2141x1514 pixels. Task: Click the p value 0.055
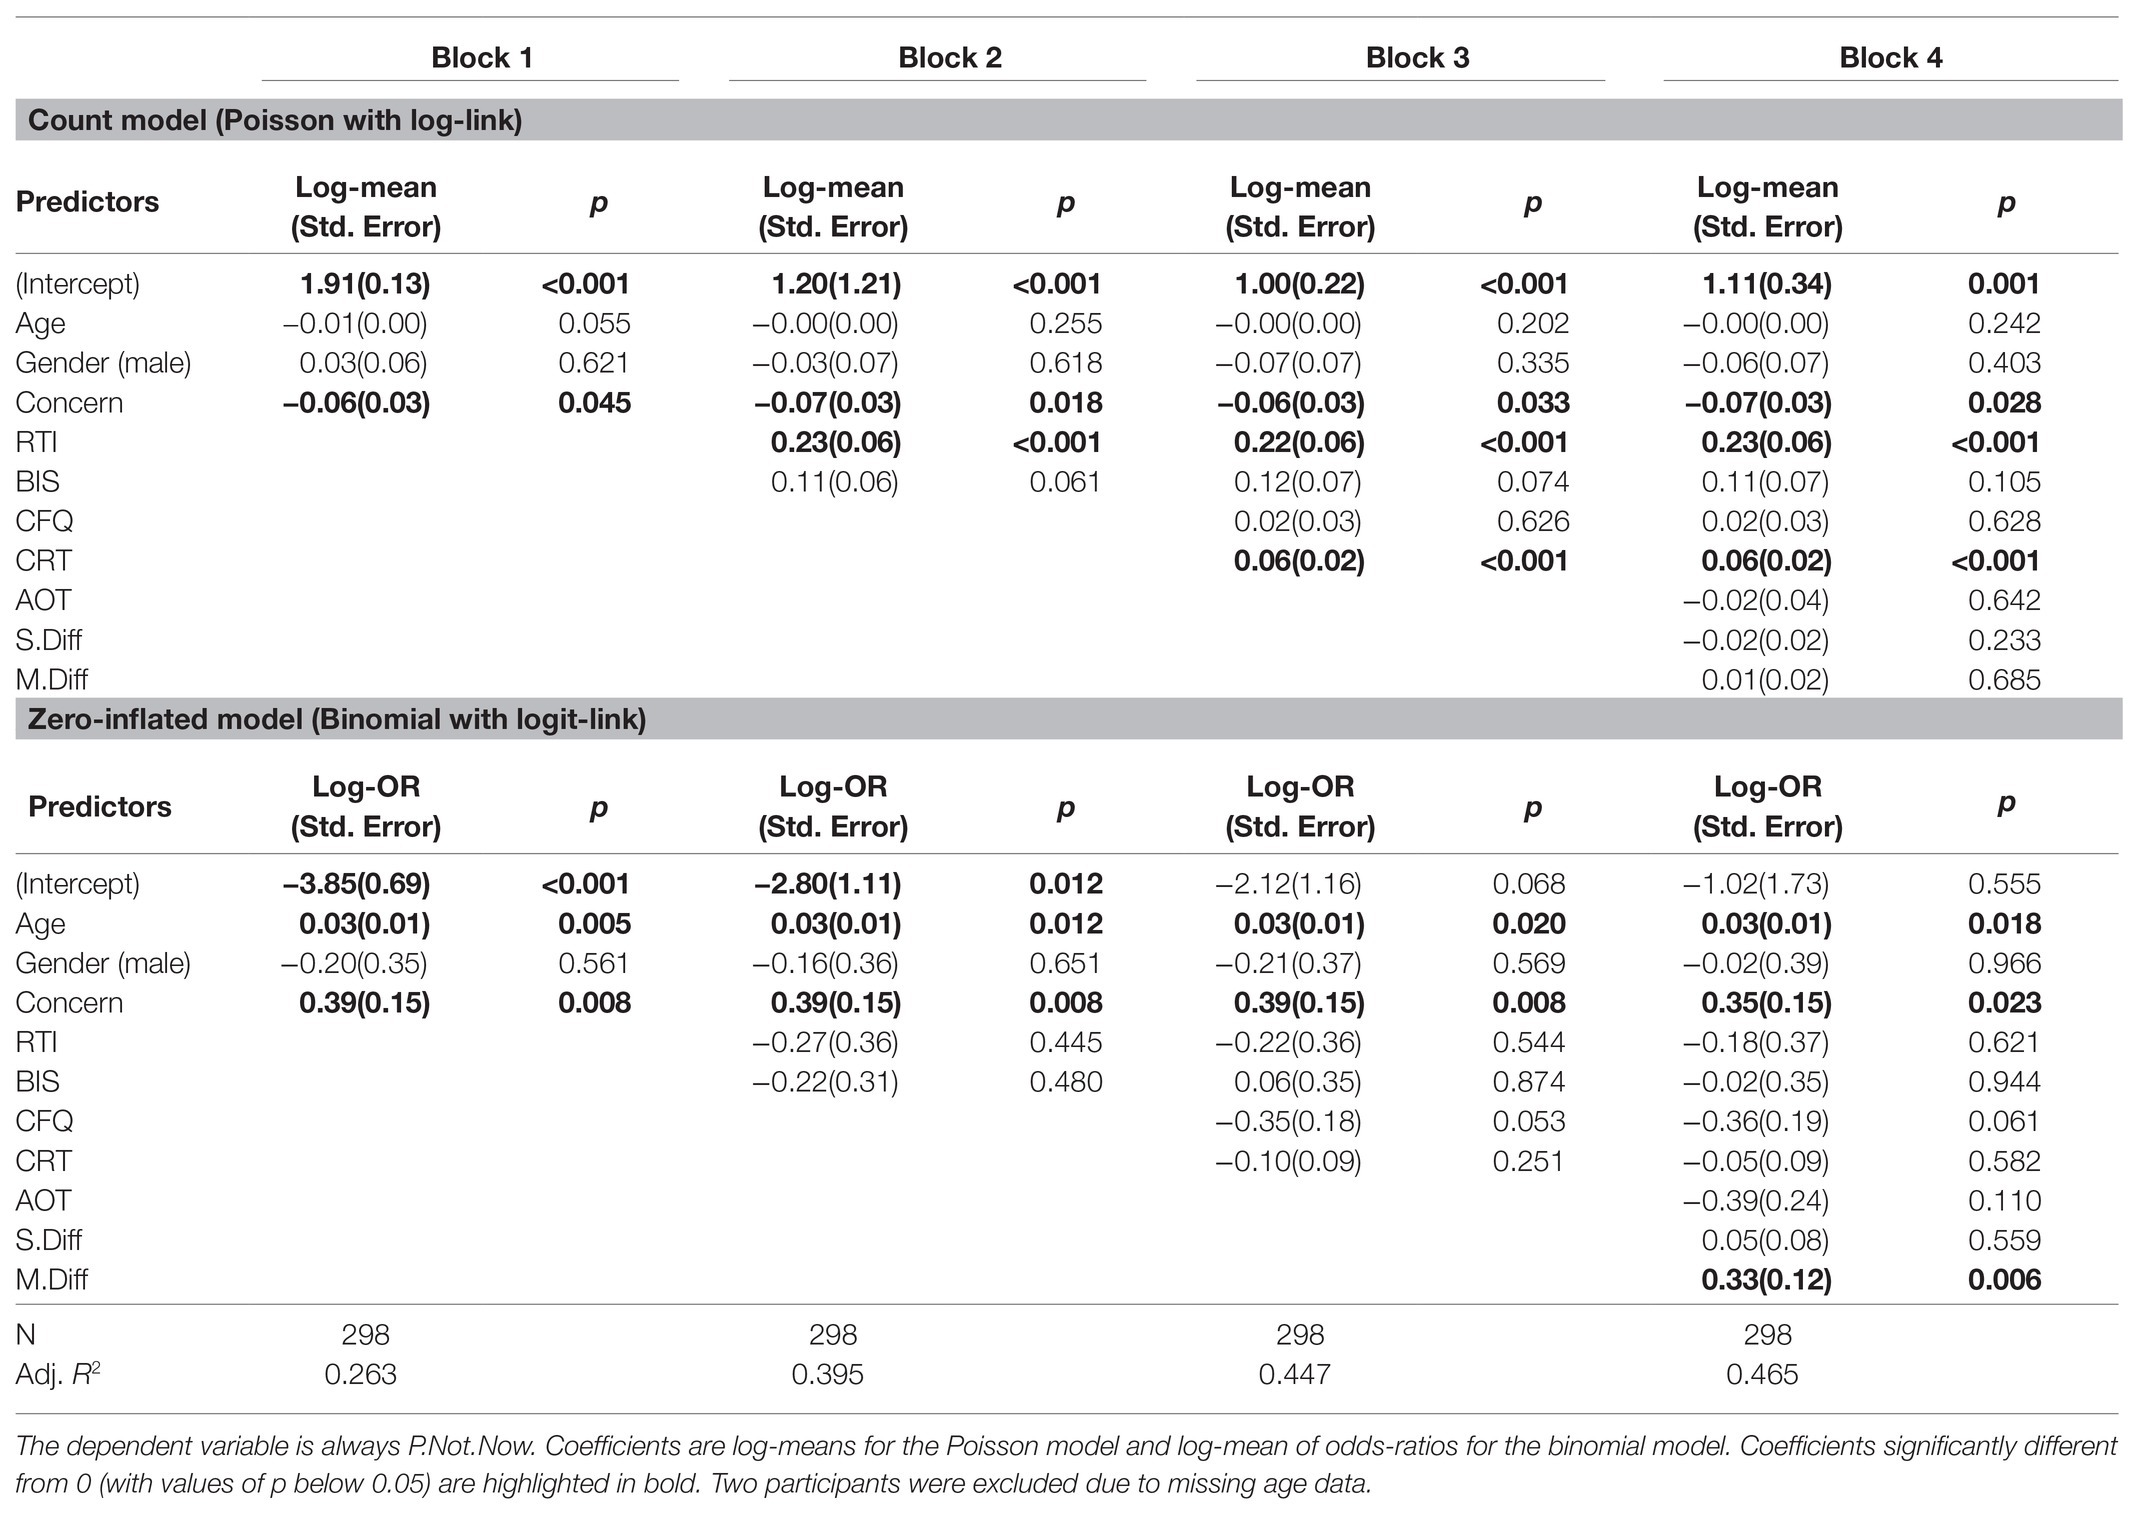594,324
